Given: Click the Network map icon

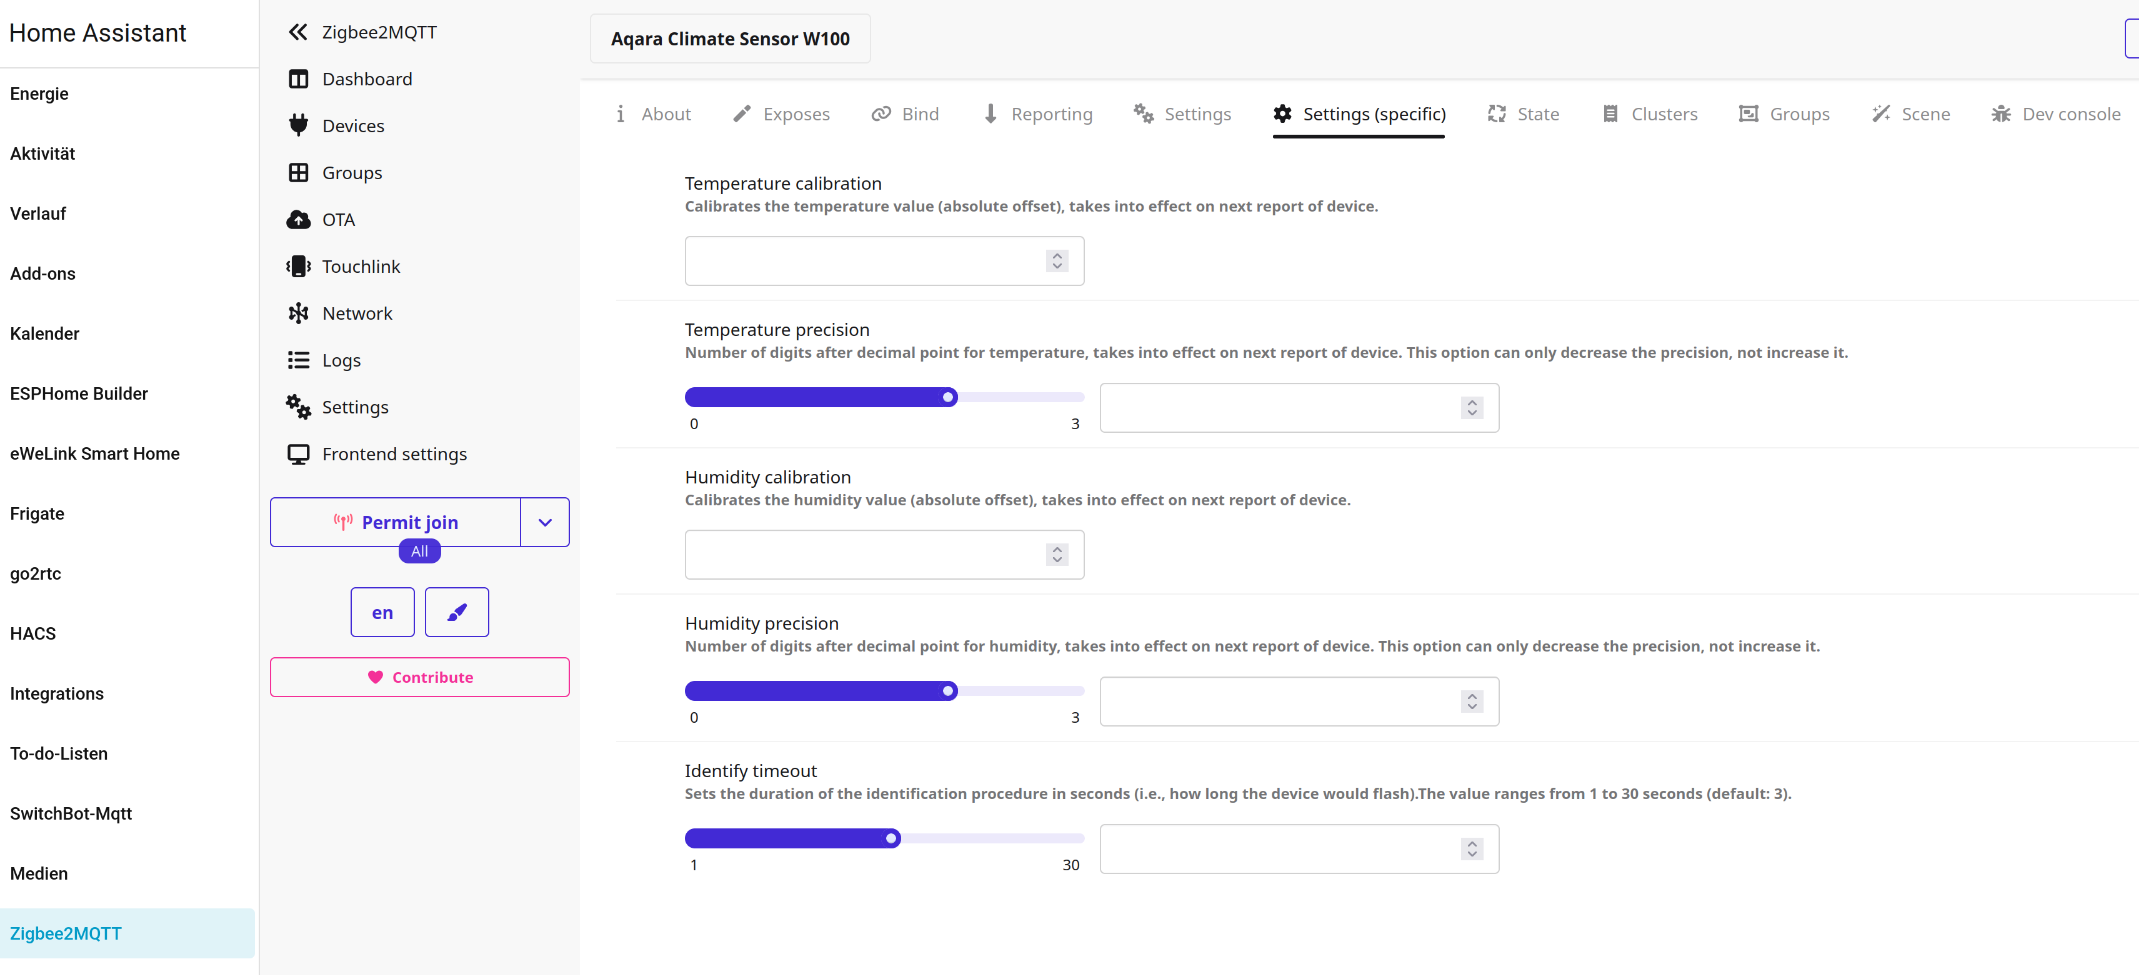Looking at the screenshot, I should [x=298, y=313].
